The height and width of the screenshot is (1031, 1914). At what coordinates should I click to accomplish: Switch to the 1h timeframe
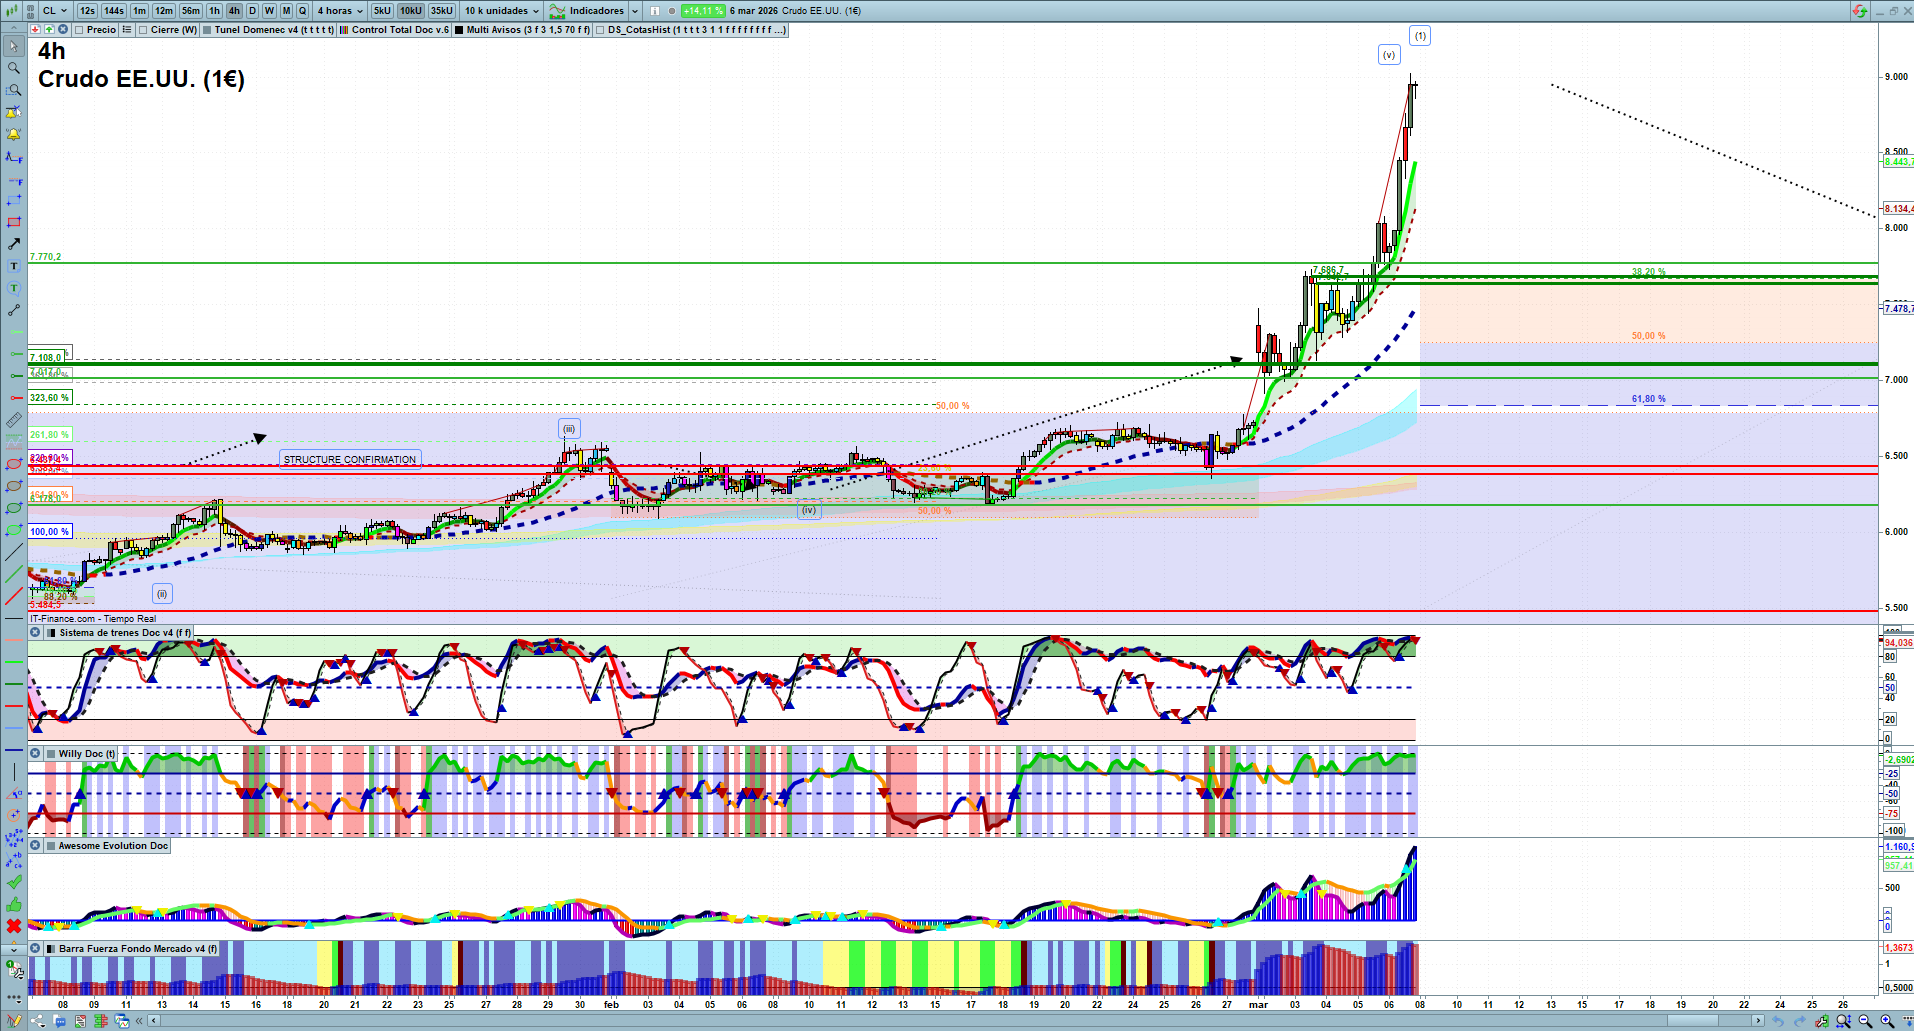click(214, 11)
